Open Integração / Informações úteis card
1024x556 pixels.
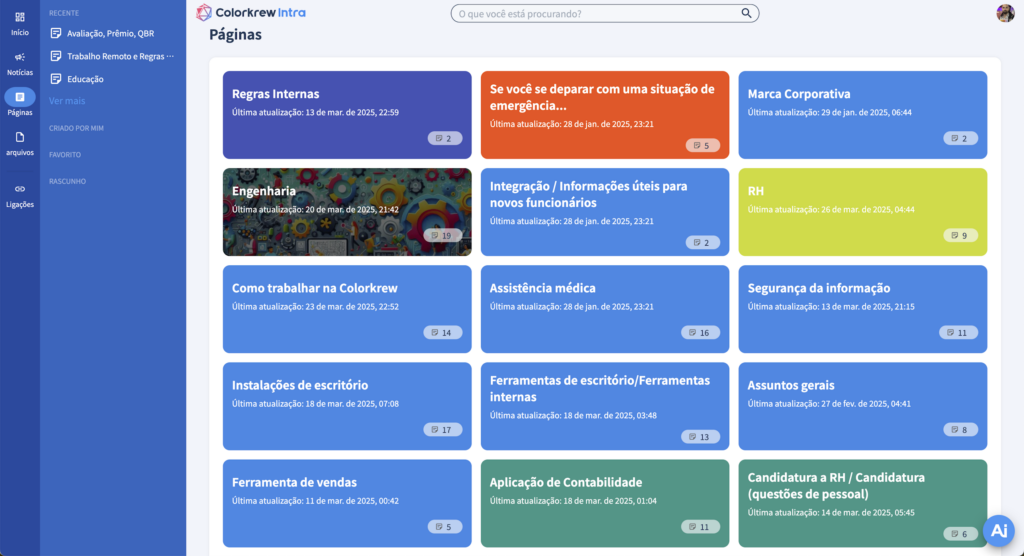605,212
